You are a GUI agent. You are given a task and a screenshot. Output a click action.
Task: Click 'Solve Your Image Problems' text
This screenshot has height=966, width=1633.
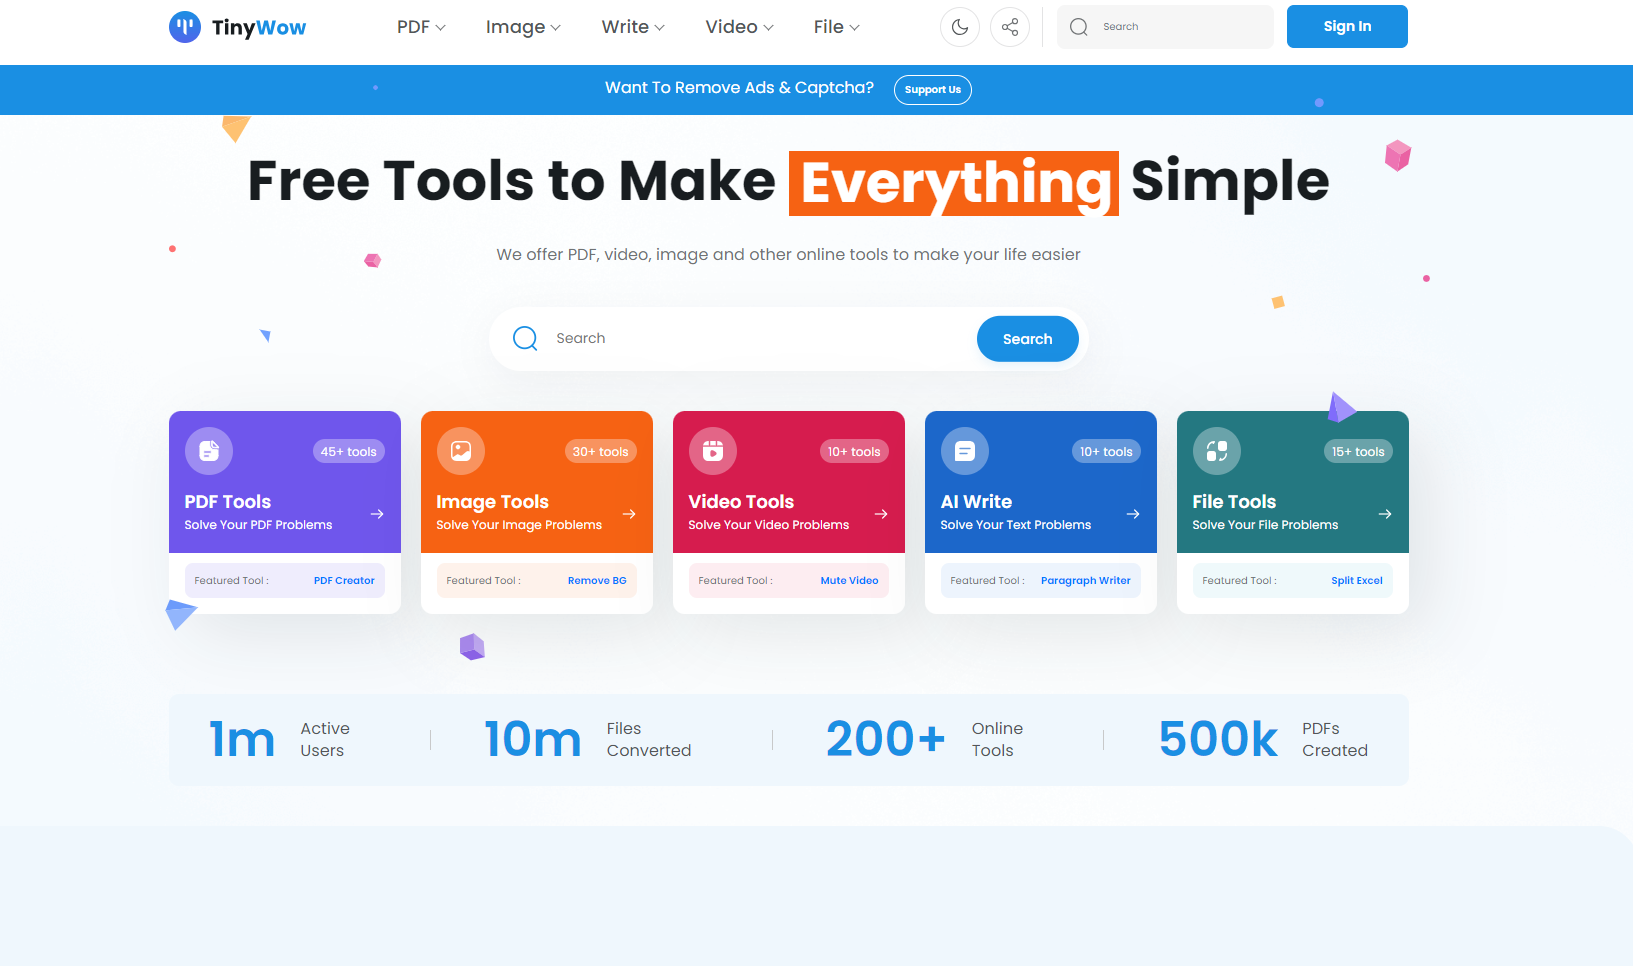tap(519, 525)
